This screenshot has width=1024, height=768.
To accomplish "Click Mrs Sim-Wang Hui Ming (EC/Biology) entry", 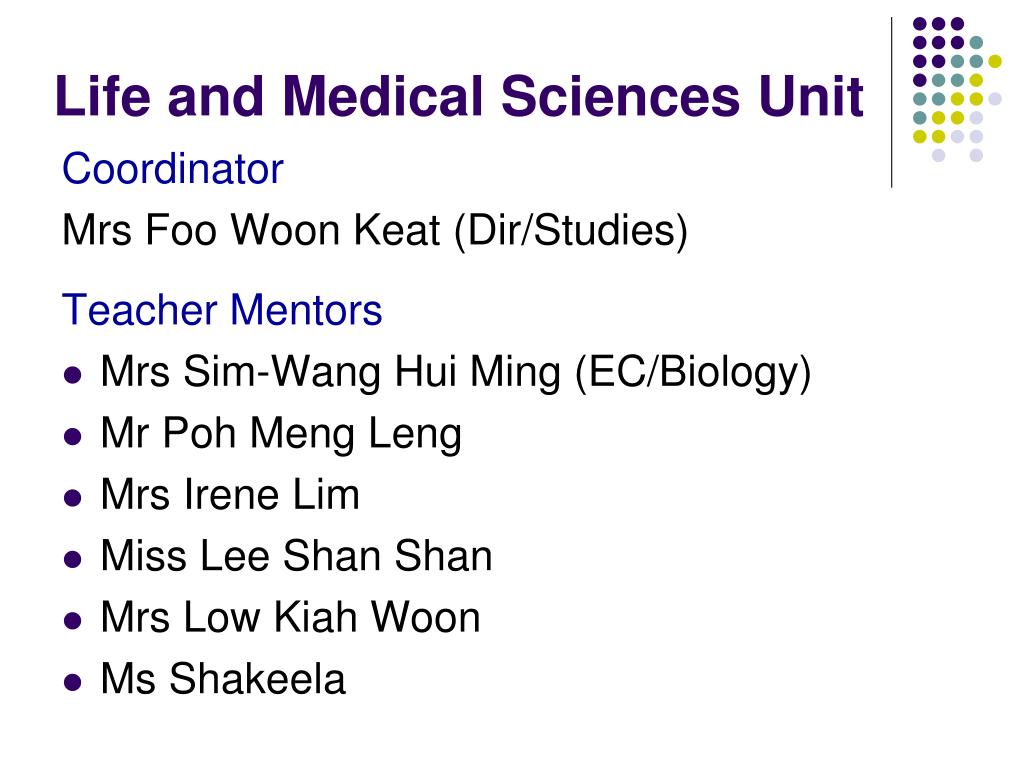I will pos(456,372).
